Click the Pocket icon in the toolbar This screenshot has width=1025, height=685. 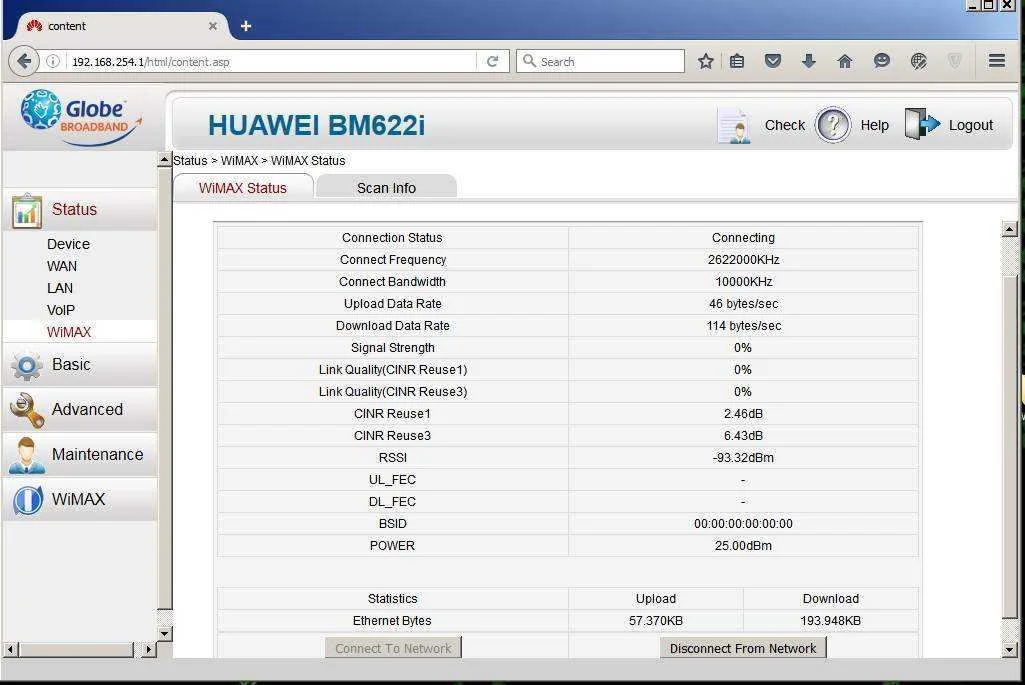coord(773,61)
